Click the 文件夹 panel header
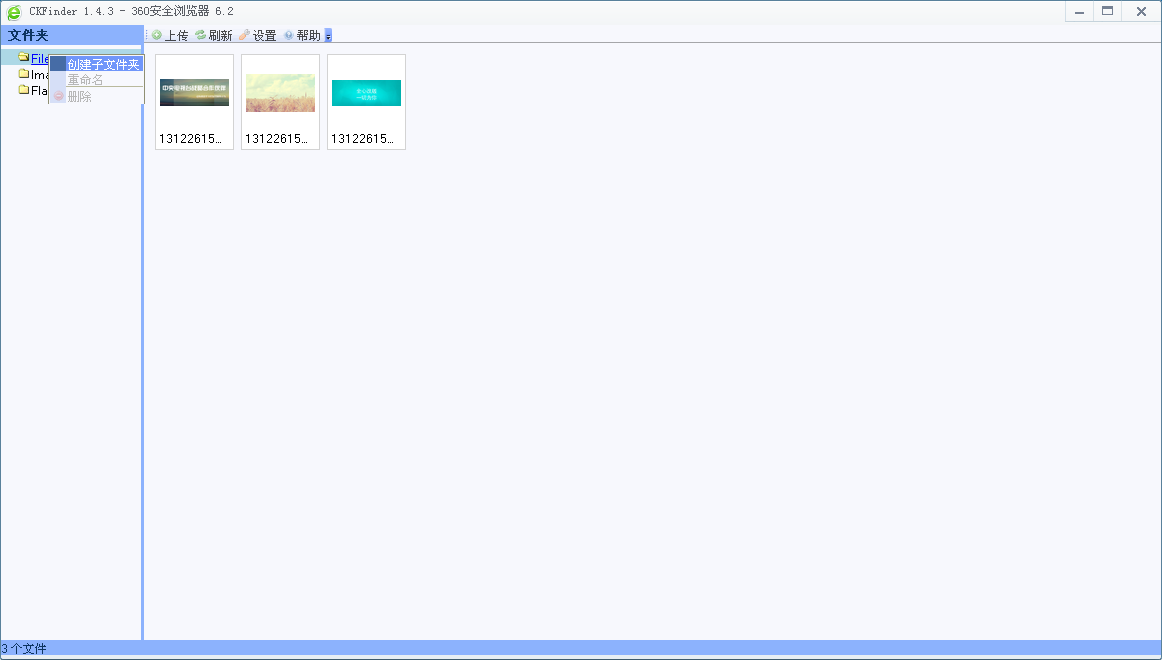 (x=29, y=35)
